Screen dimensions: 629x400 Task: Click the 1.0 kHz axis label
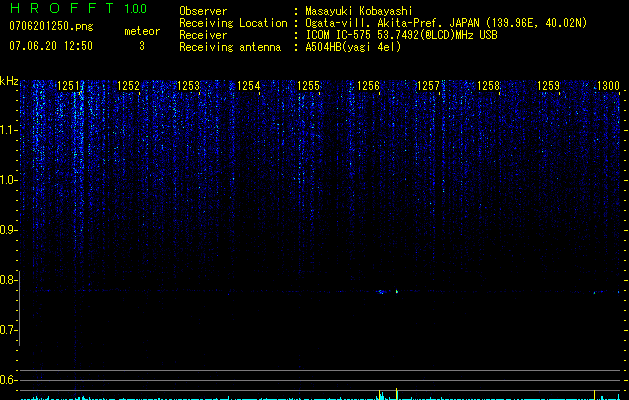click(x=7, y=180)
